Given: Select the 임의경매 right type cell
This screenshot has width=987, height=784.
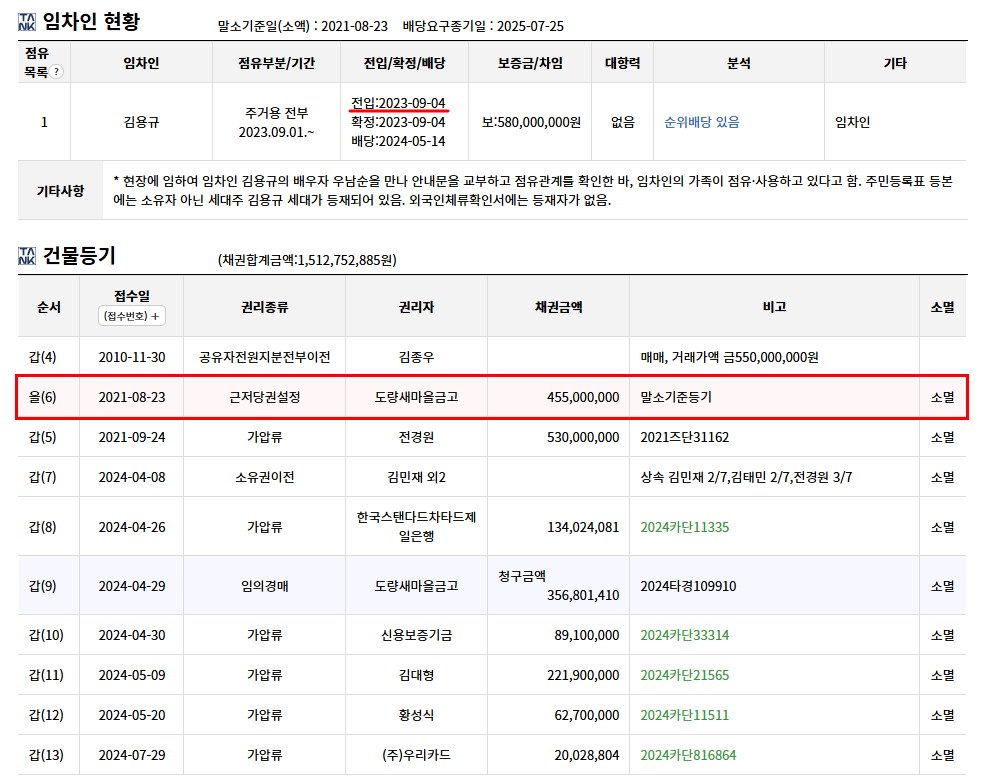Looking at the screenshot, I should coord(264,586).
